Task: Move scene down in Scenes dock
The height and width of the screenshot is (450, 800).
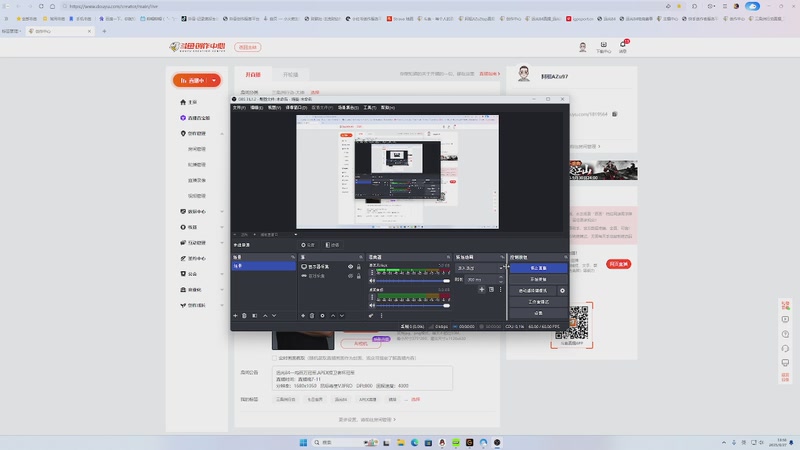Action: [x=274, y=316]
